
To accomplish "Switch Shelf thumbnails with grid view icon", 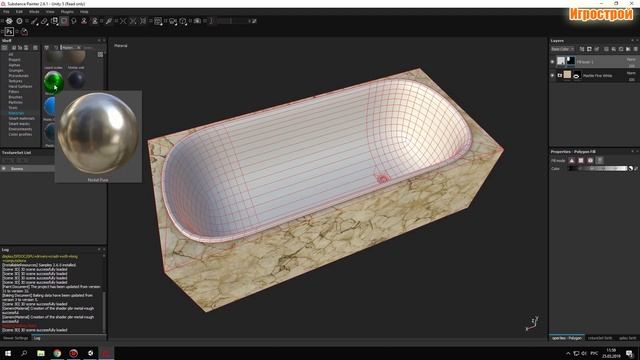I will (100, 54).
